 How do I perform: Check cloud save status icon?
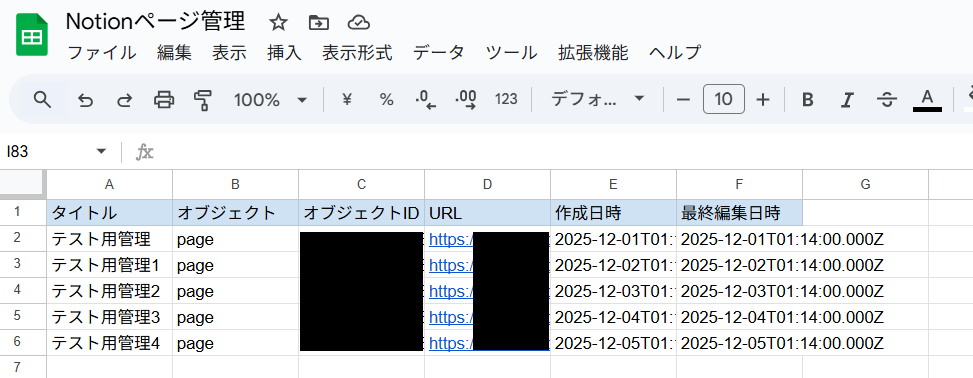(359, 23)
